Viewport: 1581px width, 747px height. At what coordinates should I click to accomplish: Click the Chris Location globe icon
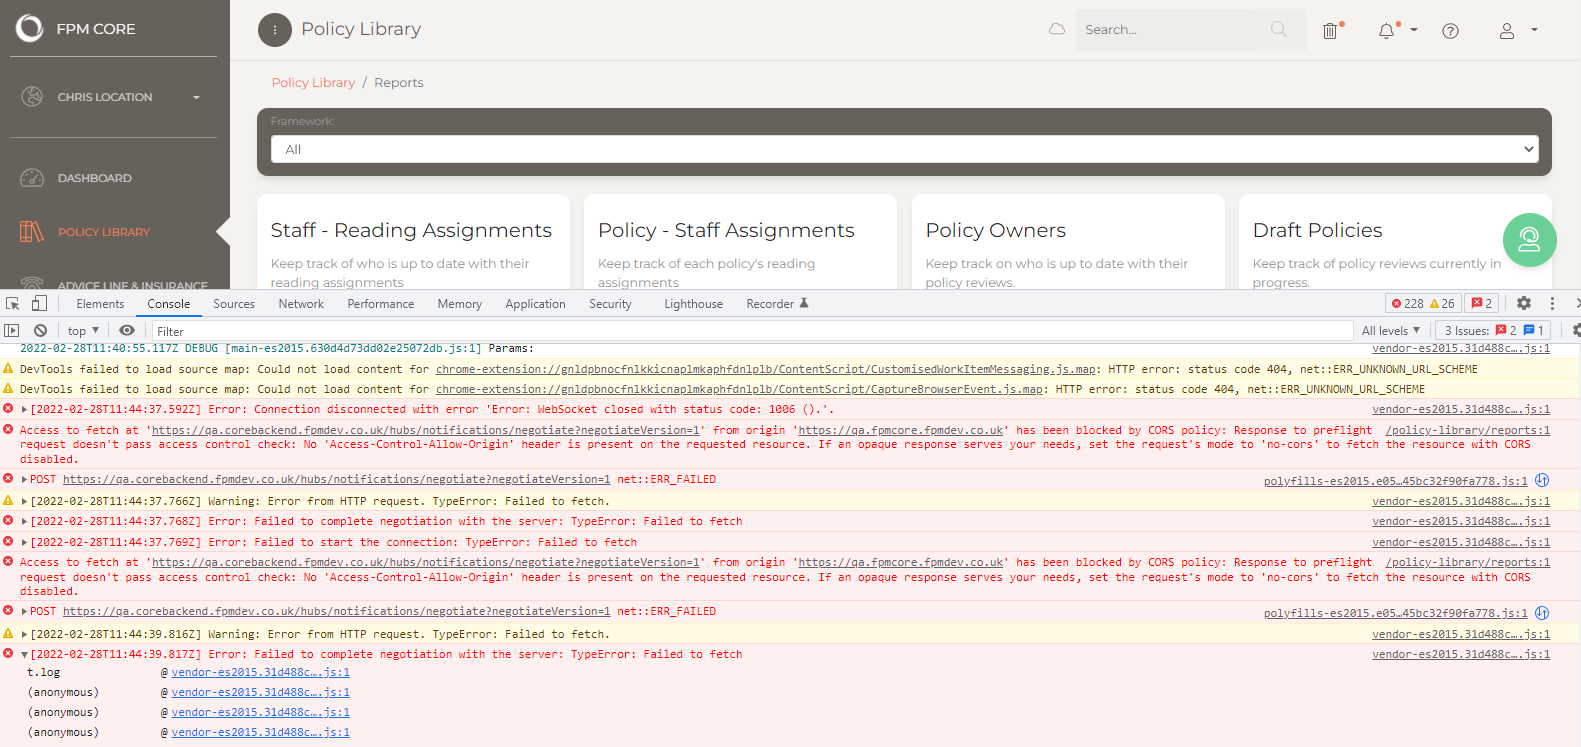coord(32,96)
